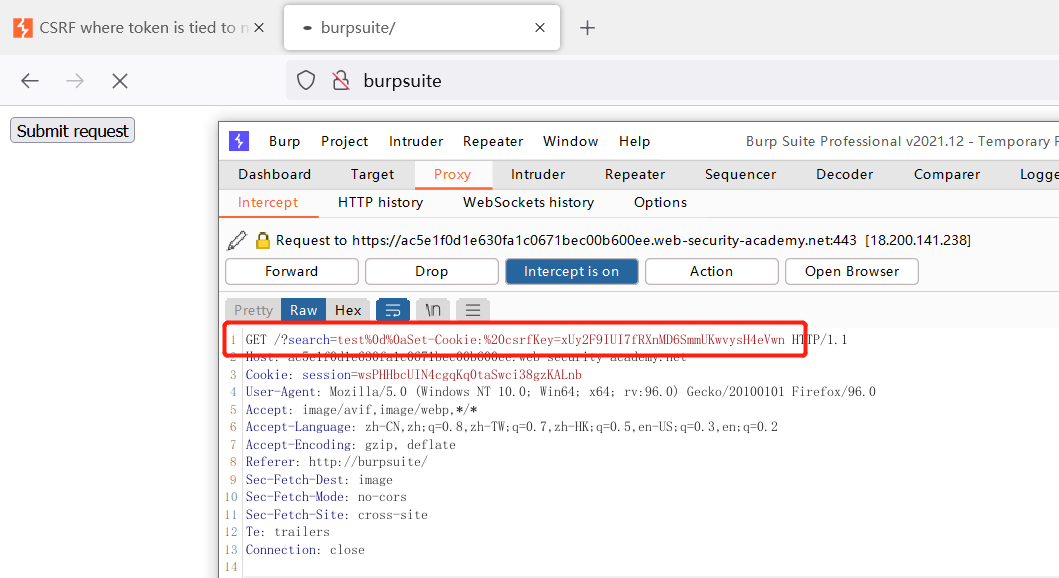1059x578 pixels.
Task: Open the Project menu
Action: pyautogui.click(x=344, y=141)
